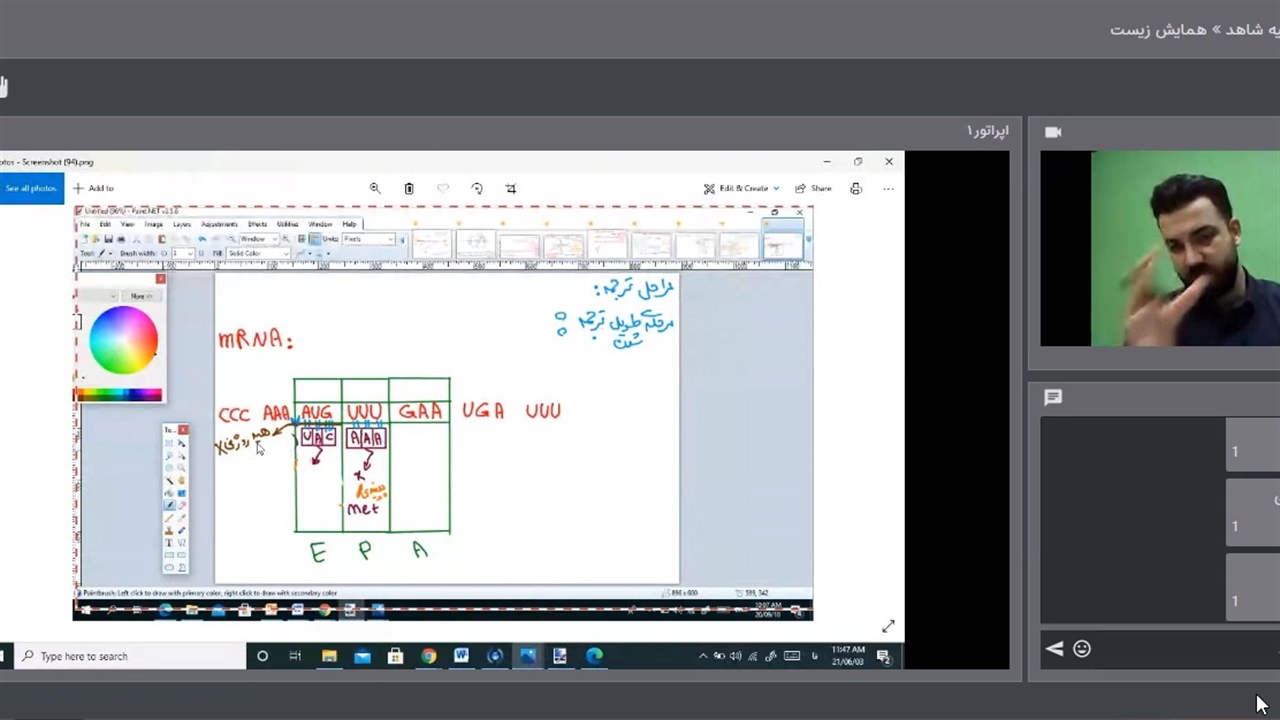The height and width of the screenshot is (720, 1280).
Task: Click the print icon in Photos
Action: (x=856, y=188)
